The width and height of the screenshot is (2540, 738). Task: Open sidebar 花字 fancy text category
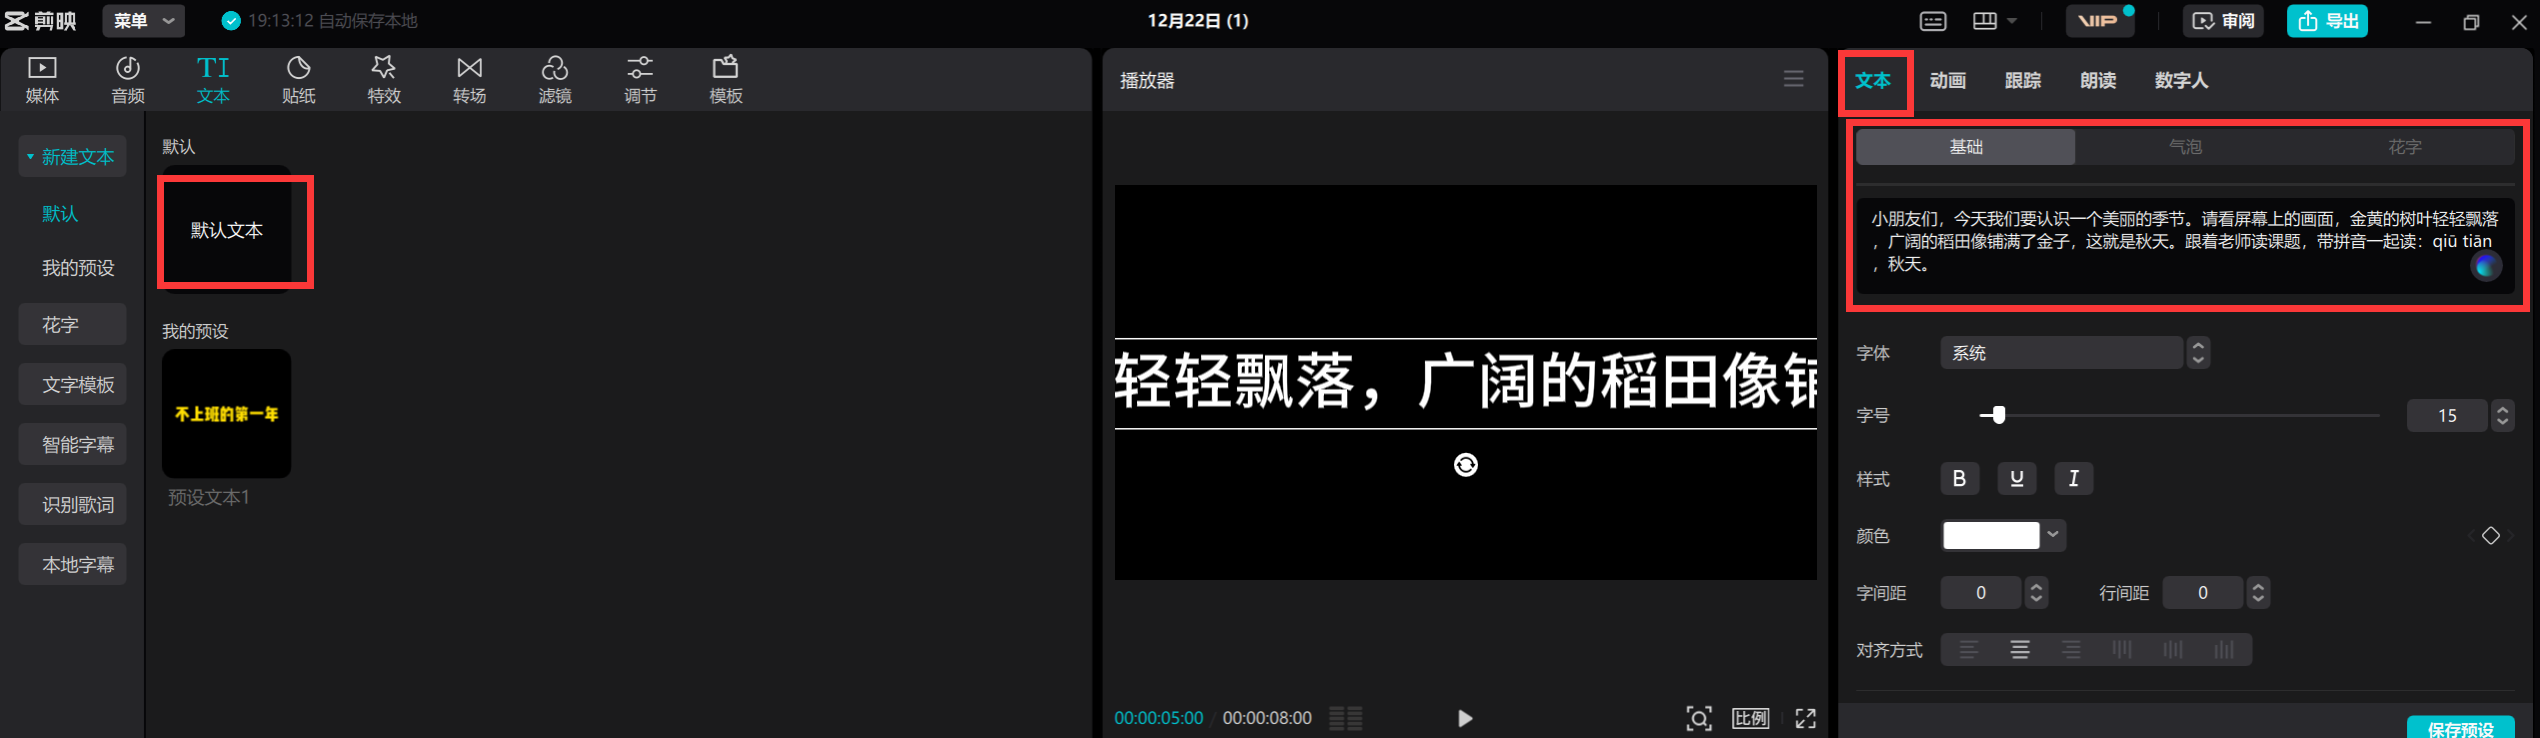click(x=72, y=325)
